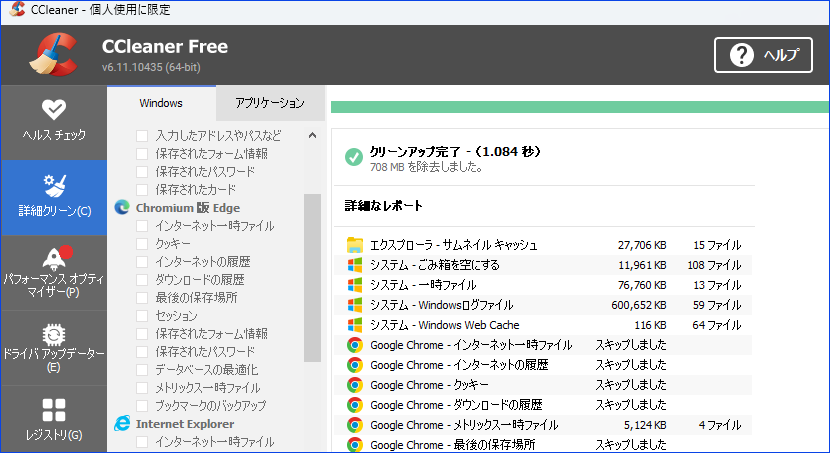Click Chrome icon beside 最後の保存場所 row
Viewport: 830px width, 453px height.
[x=355, y=445]
